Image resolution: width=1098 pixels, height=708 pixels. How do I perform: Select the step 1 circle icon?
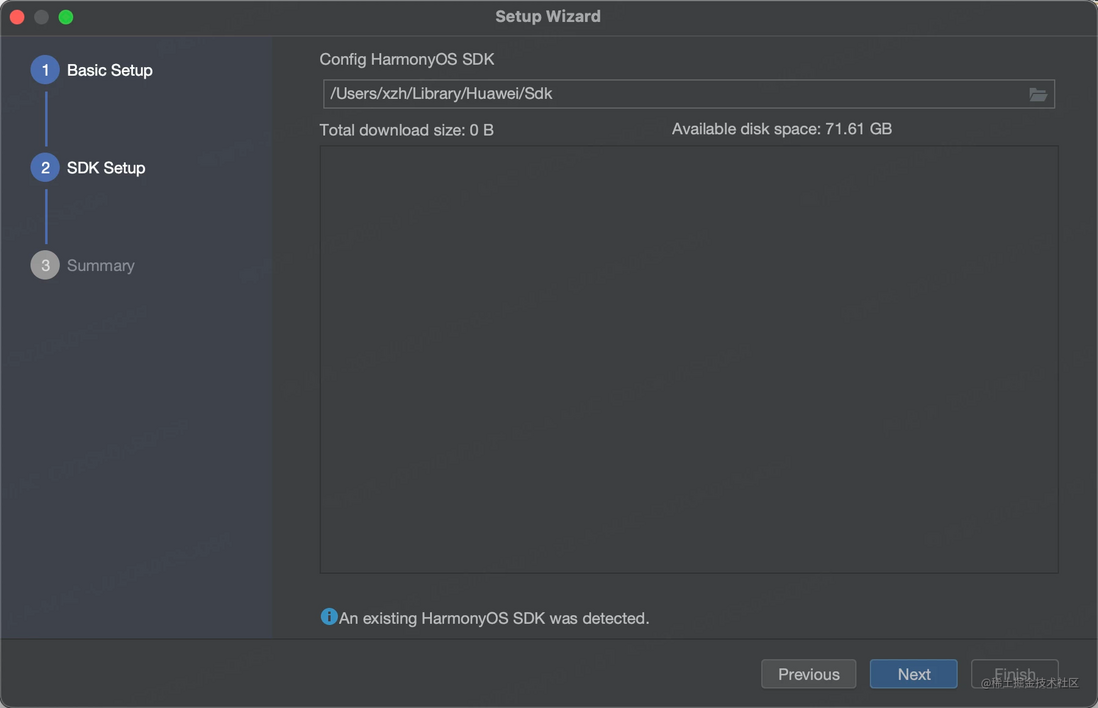point(45,70)
